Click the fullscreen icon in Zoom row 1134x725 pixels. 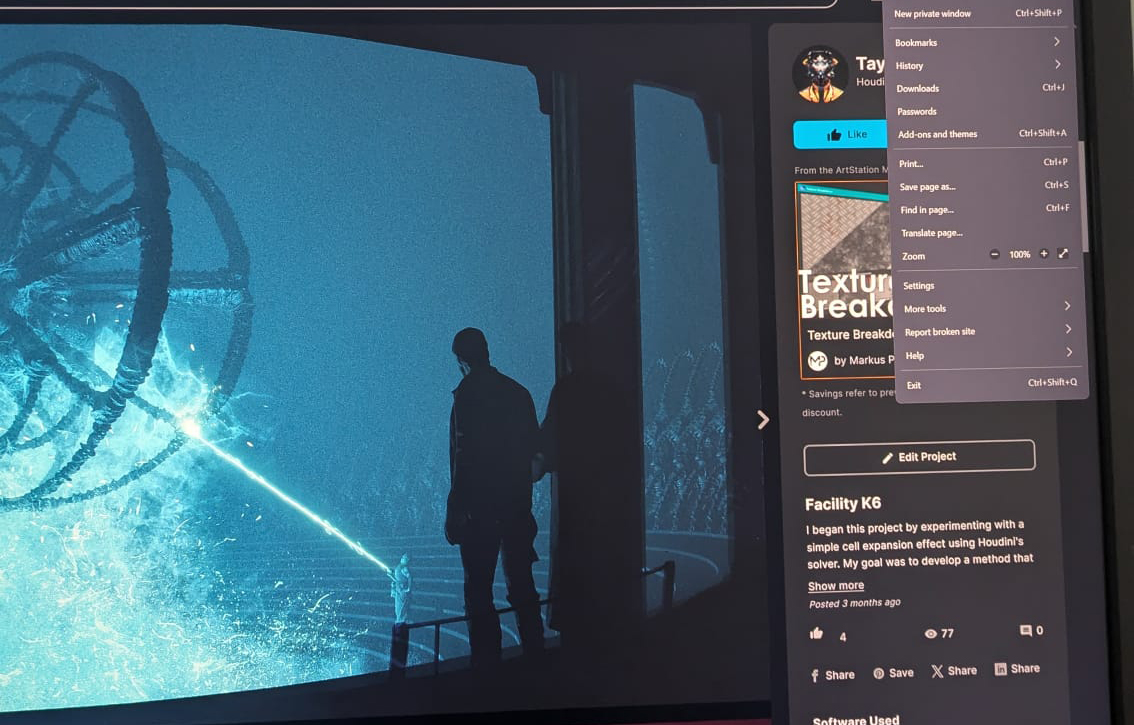[1063, 253]
